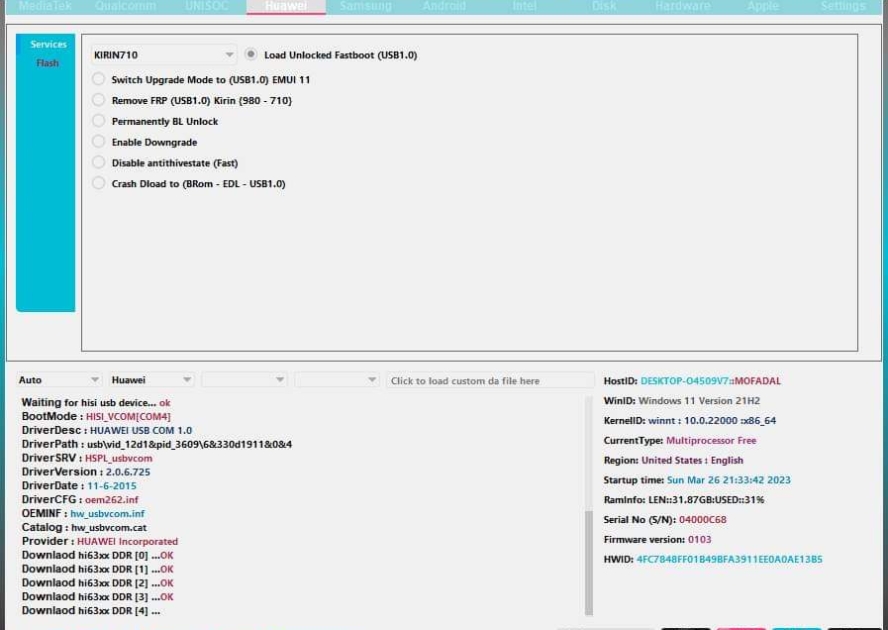Select Load Unlocked Fastboot (USB1.0) option
Screen dimensions: 888x630
point(251,55)
